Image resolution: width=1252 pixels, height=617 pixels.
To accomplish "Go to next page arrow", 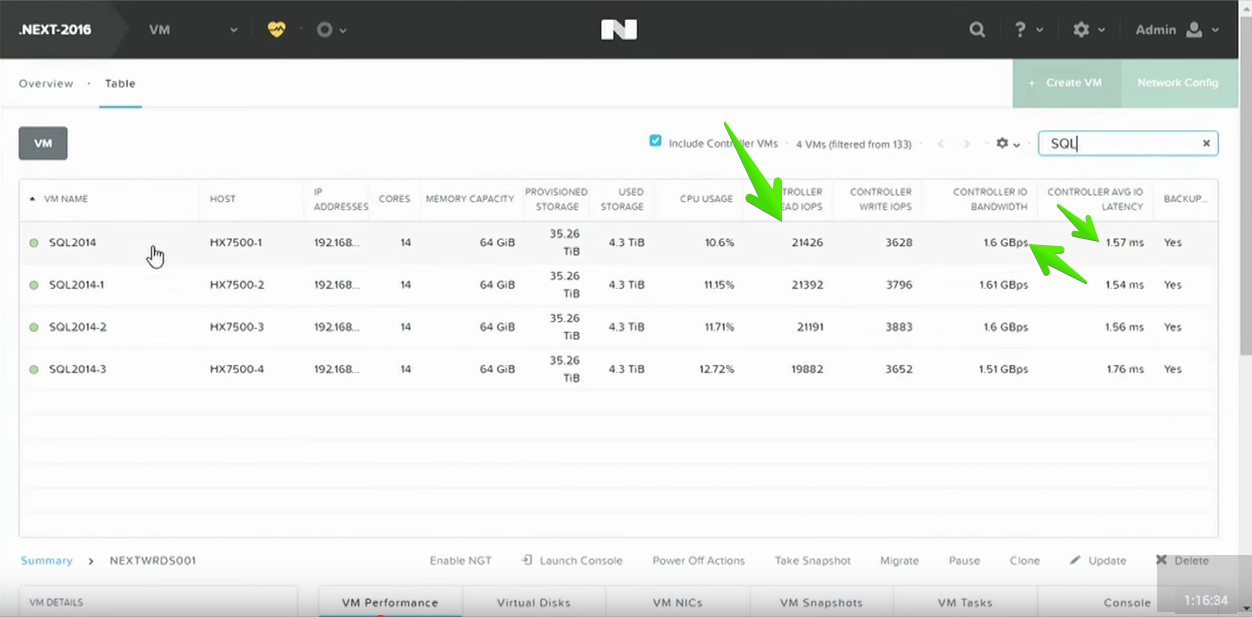I will [966, 144].
